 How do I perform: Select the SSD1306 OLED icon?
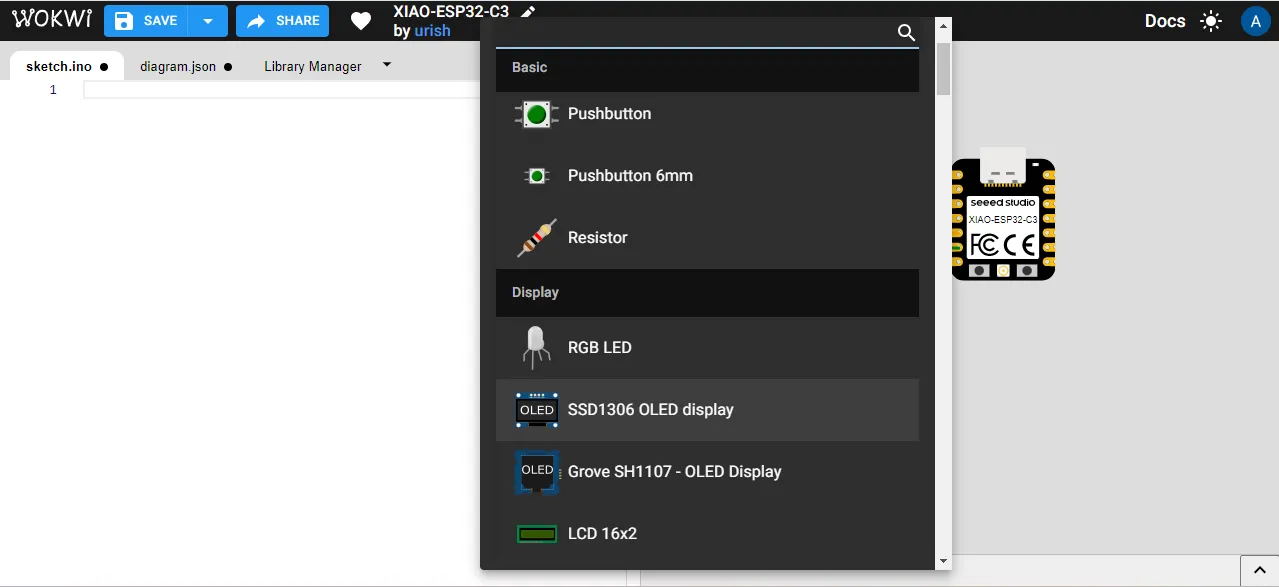click(x=537, y=410)
